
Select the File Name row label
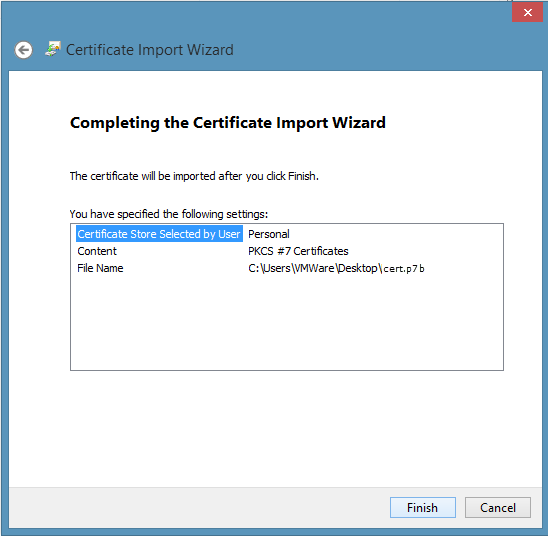100,268
